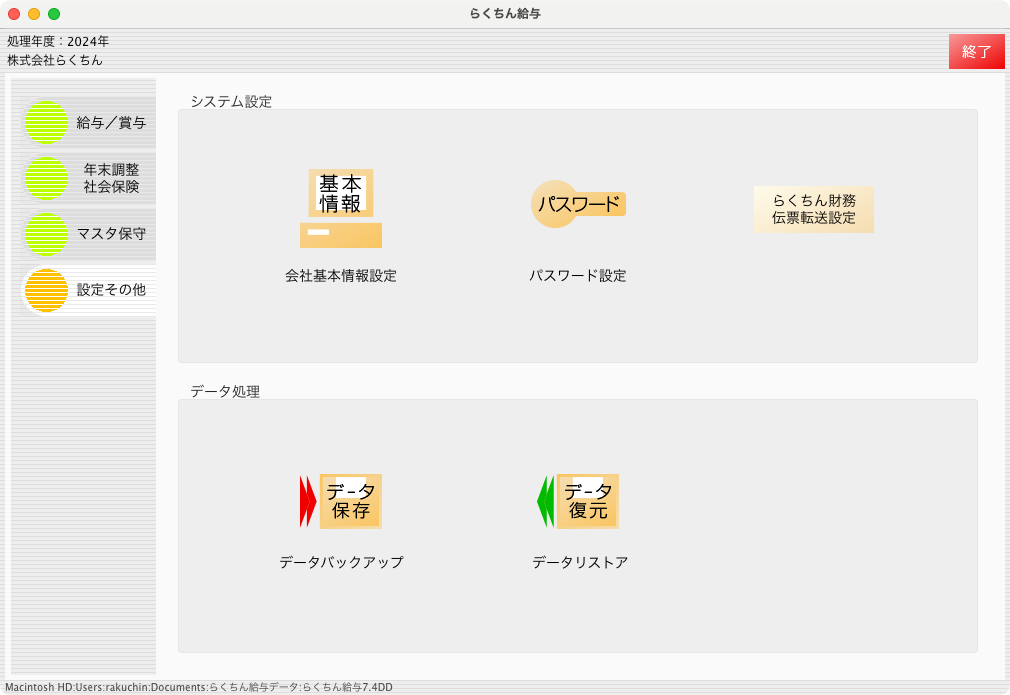Click the データバックアップ text label
This screenshot has height=695, width=1010.
pos(341,562)
